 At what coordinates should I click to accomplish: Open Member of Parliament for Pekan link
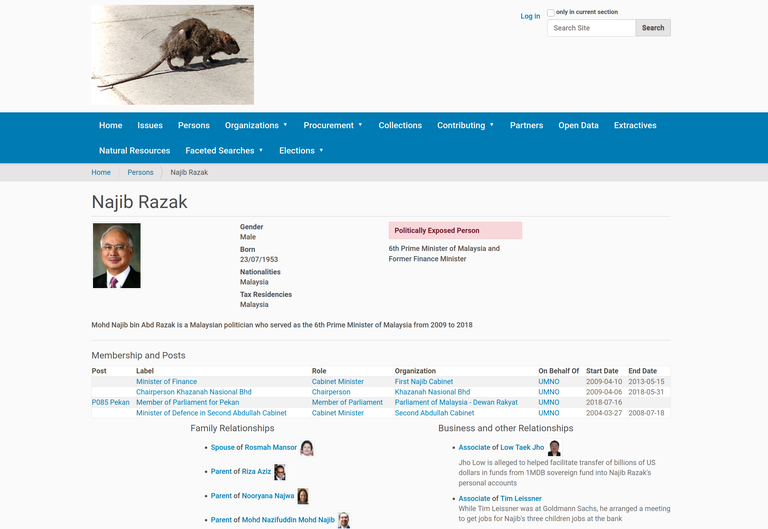tap(188, 402)
